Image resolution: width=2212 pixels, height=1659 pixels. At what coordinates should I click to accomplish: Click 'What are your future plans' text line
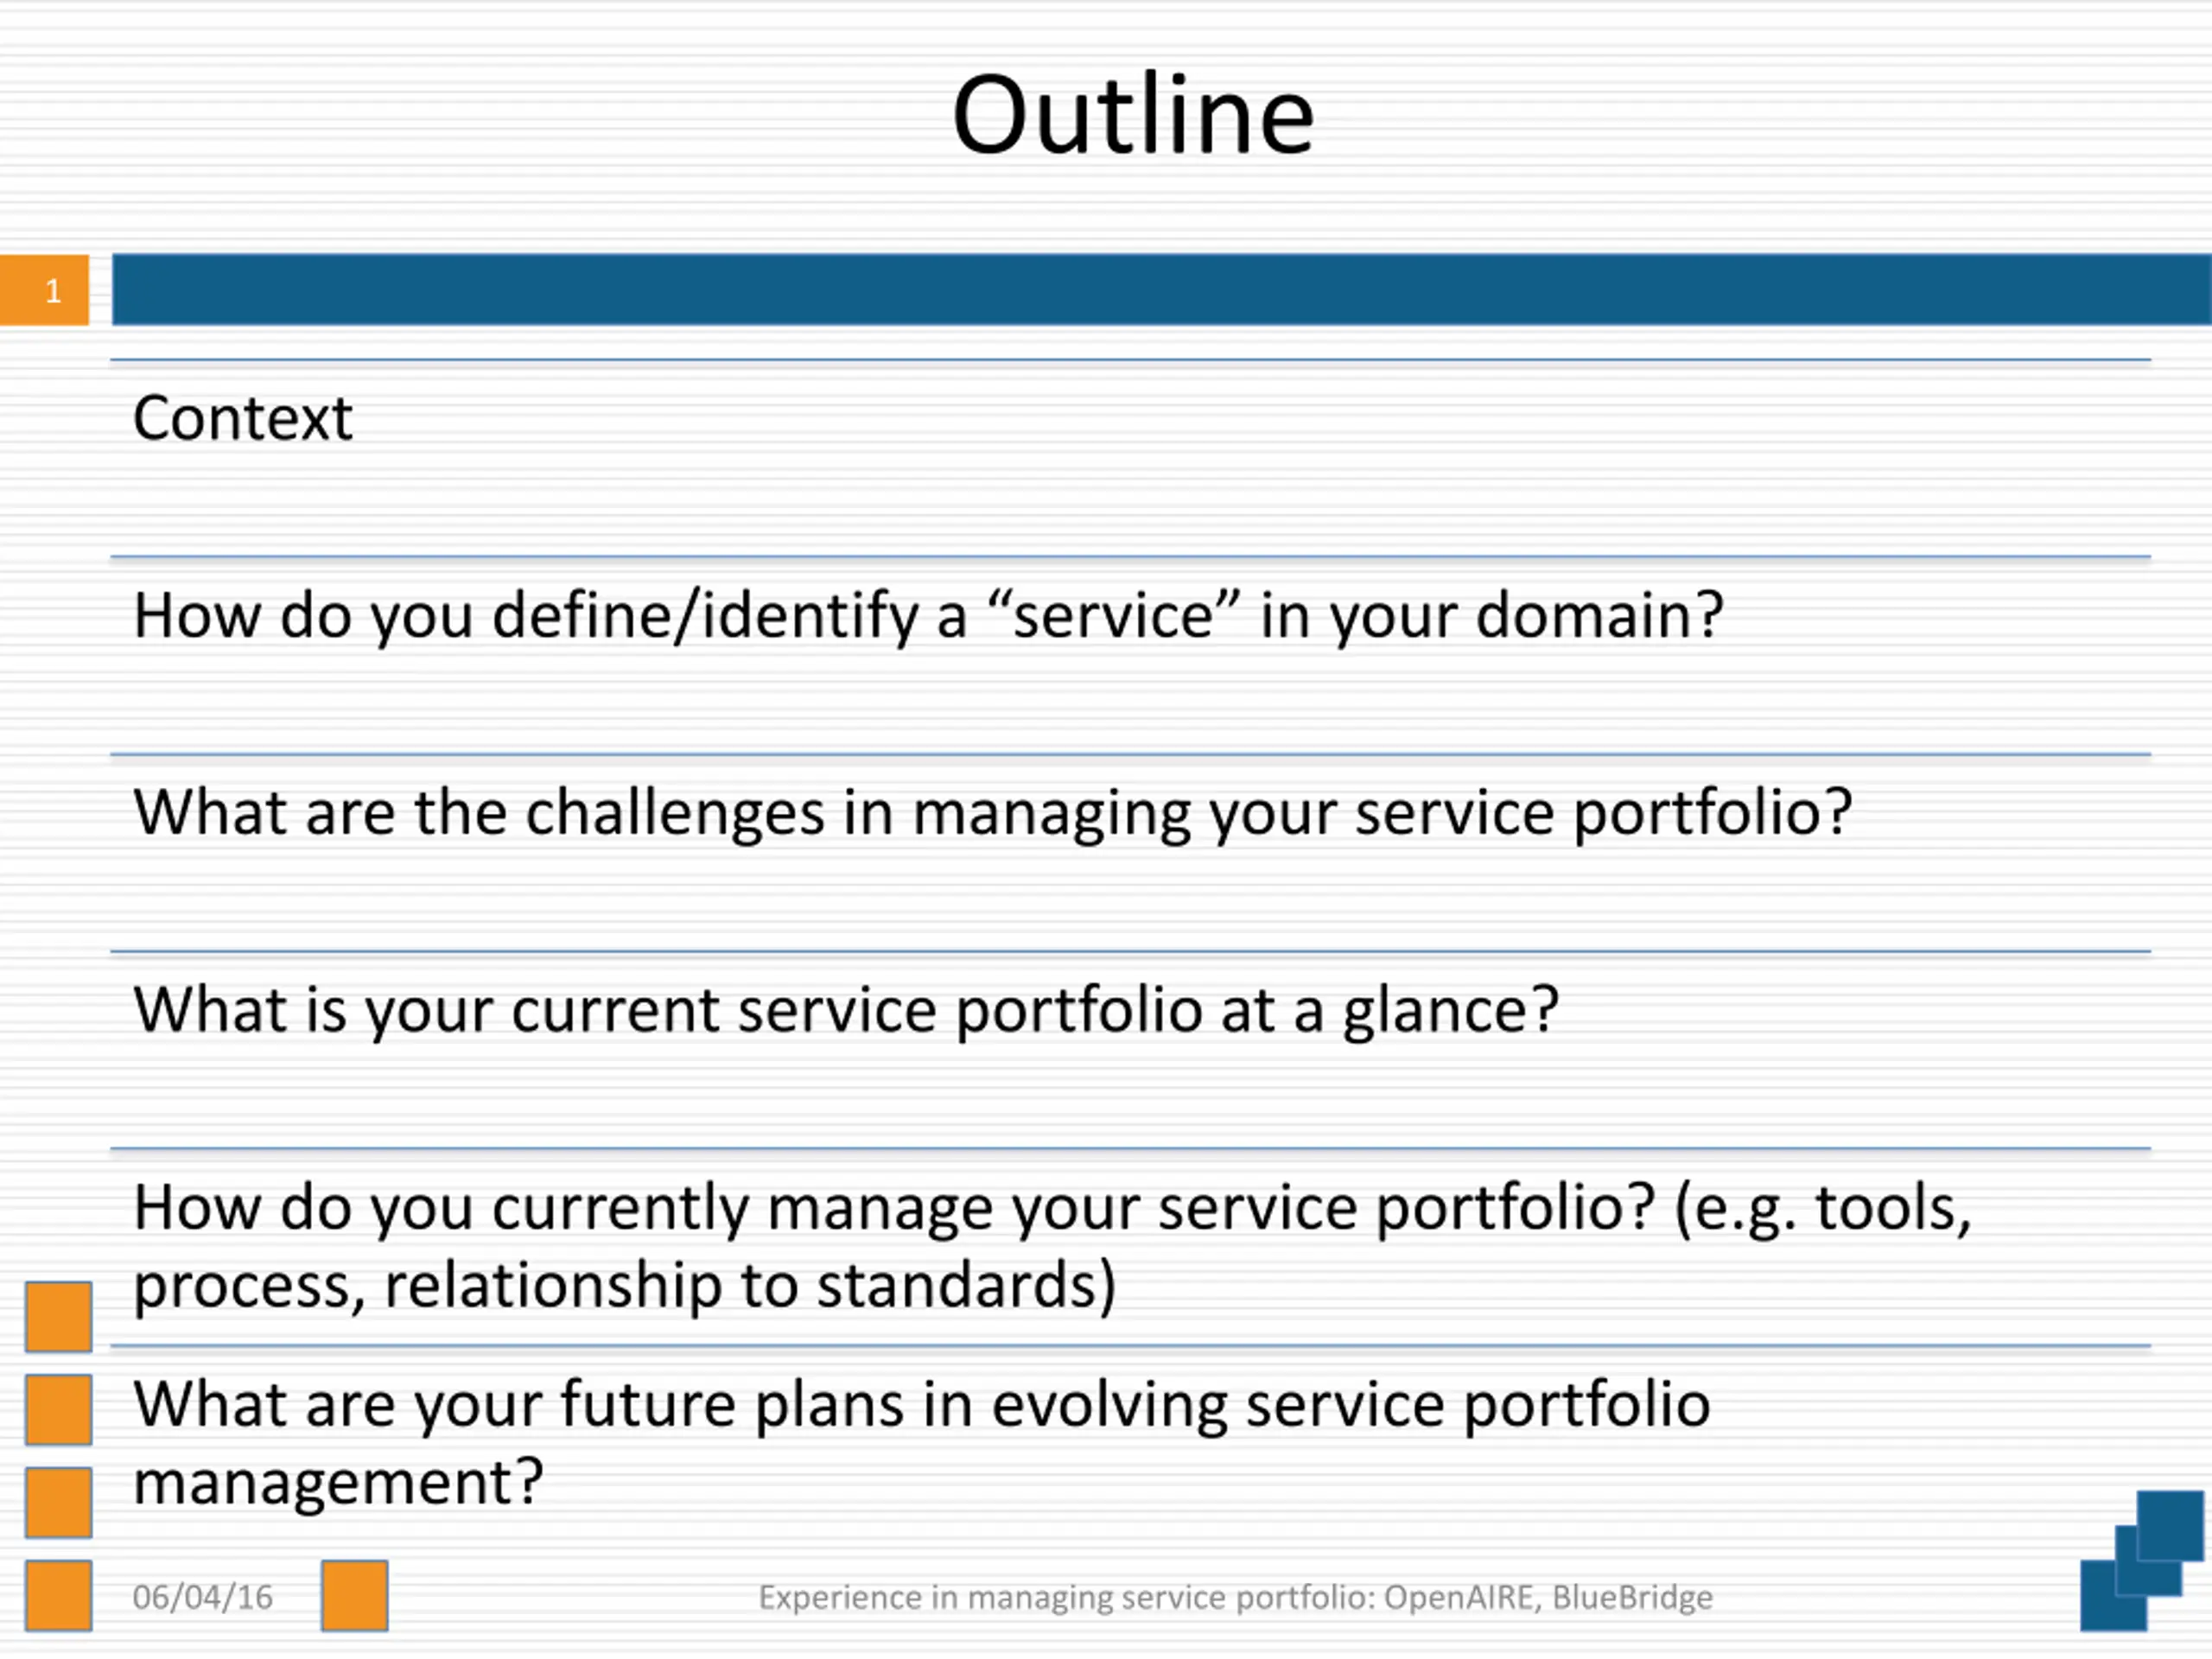[x=922, y=1404]
